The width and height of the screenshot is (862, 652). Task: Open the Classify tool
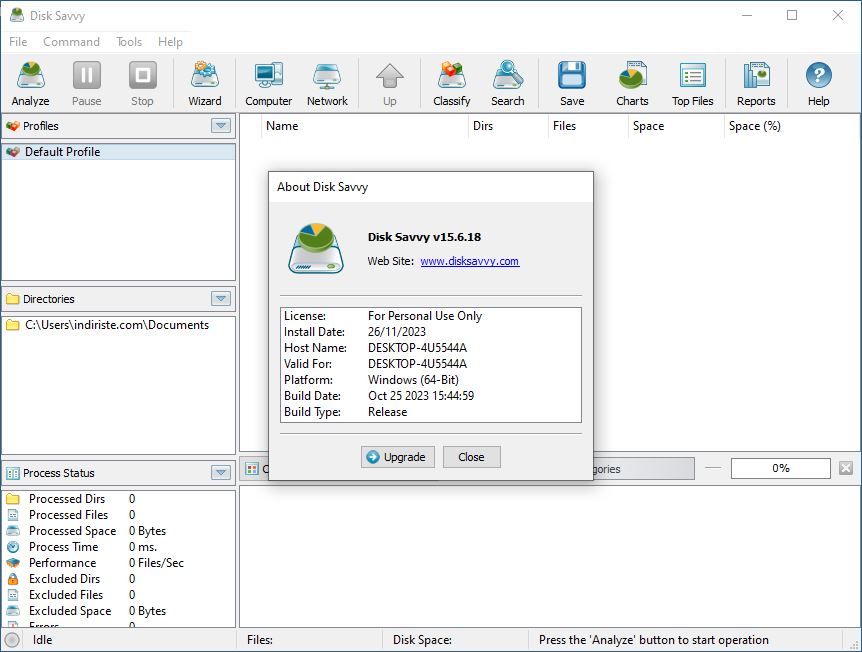coord(451,84)
